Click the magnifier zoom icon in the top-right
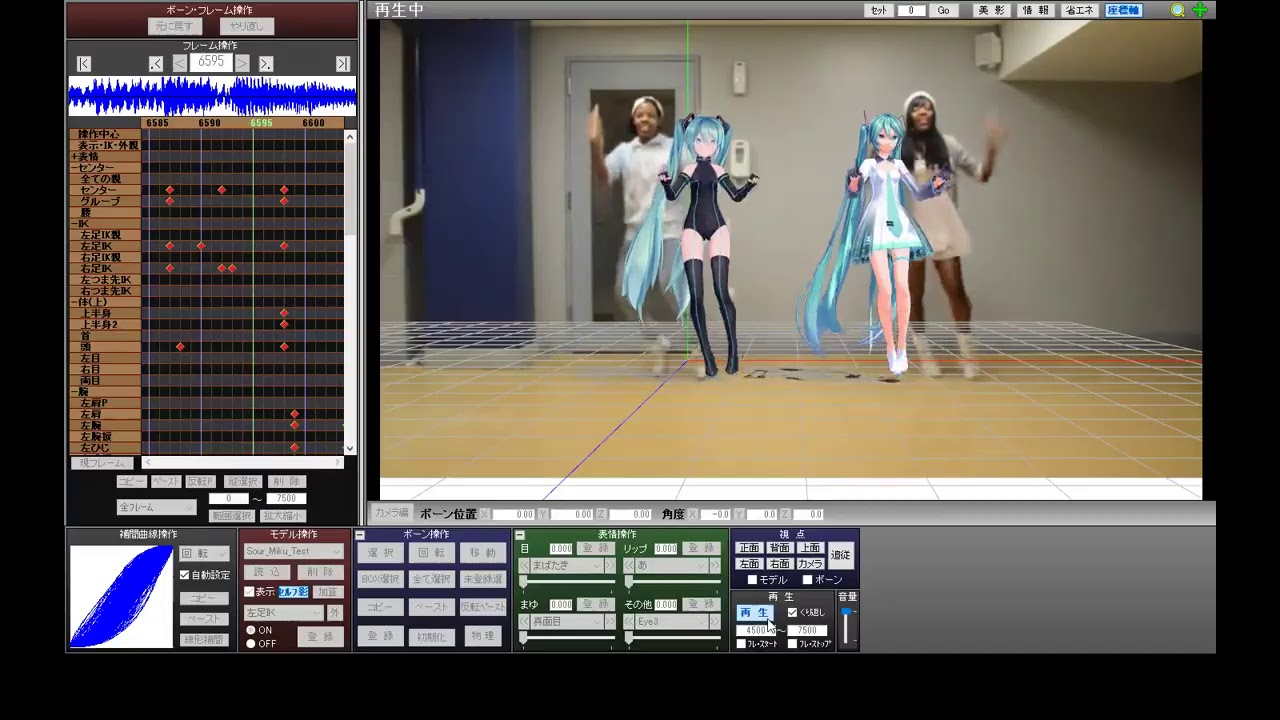The width and height of the screenshot is (1280, 720). coord(1178,10)
